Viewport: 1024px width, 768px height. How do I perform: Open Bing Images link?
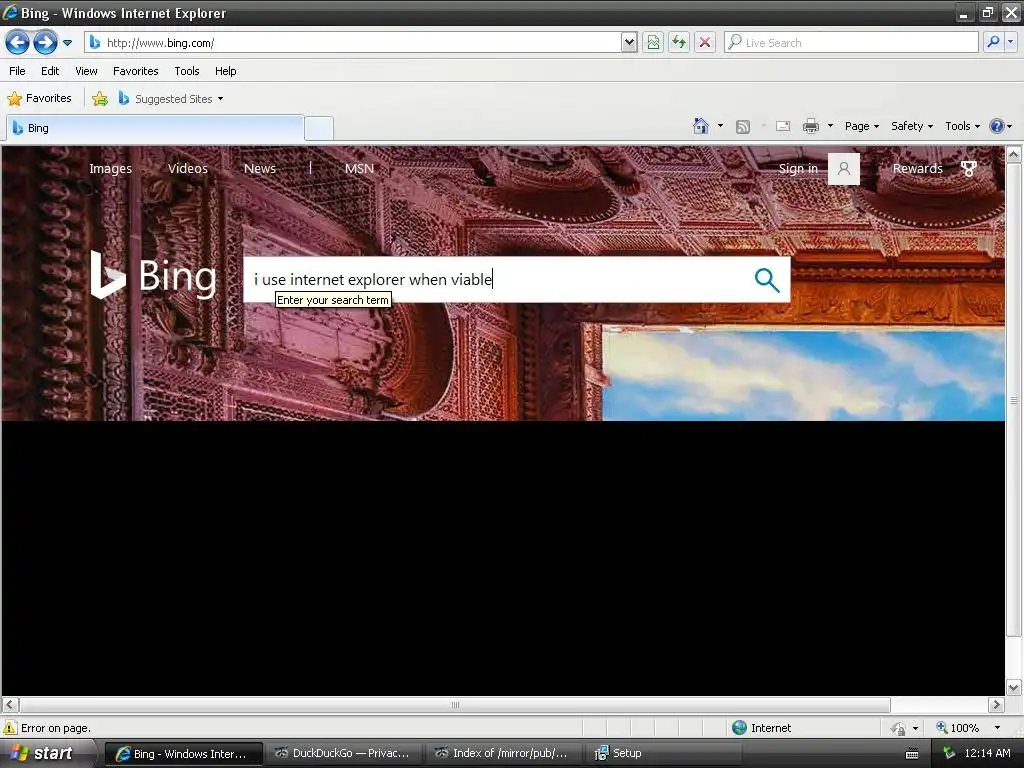(x=110, y=168)
